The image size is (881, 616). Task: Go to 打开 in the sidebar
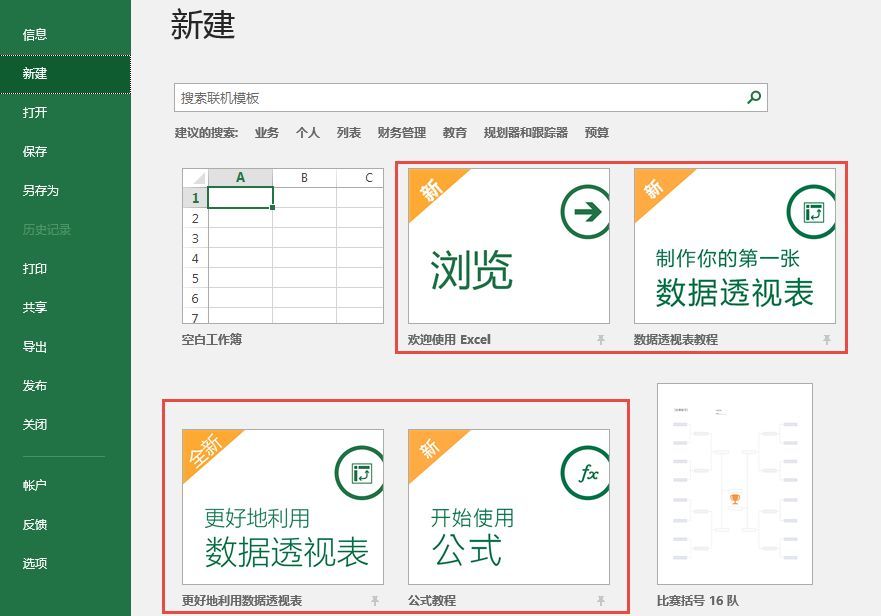coord(35,112)
